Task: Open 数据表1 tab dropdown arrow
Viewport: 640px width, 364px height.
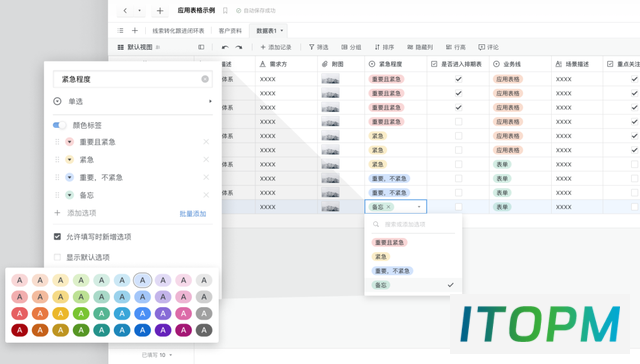Action: coord(282,31)
